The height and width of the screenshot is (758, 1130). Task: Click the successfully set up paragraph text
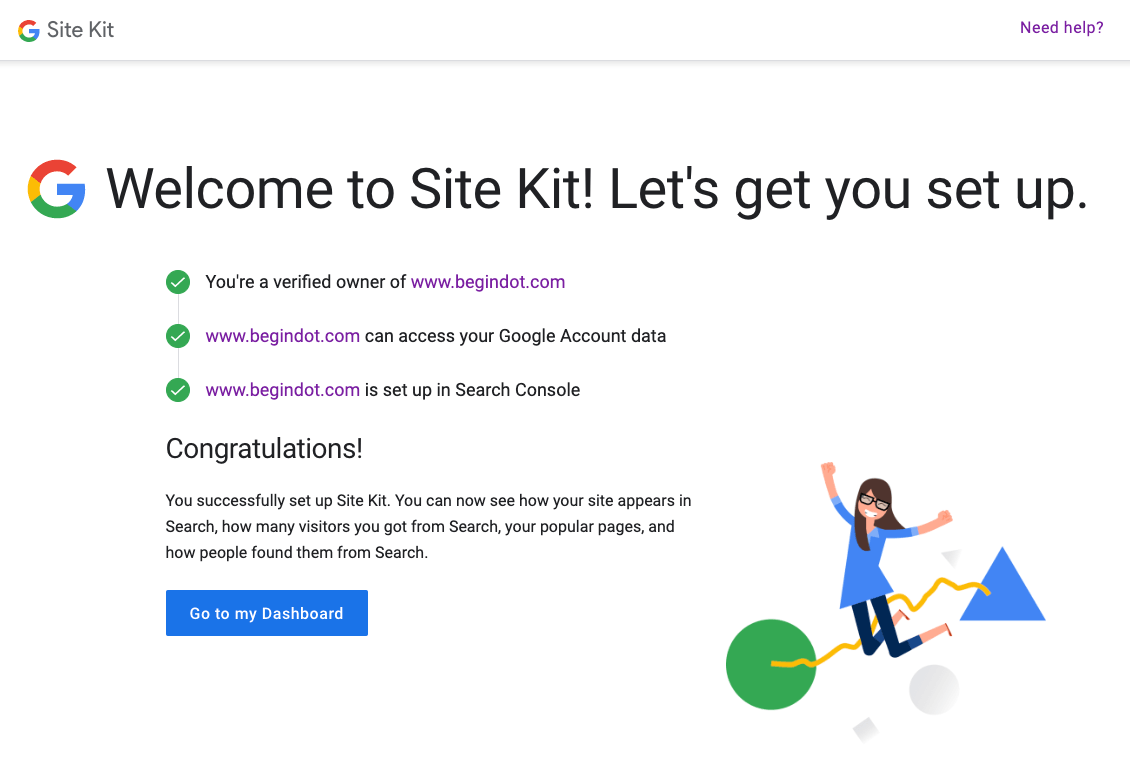[x=428, y=527]
